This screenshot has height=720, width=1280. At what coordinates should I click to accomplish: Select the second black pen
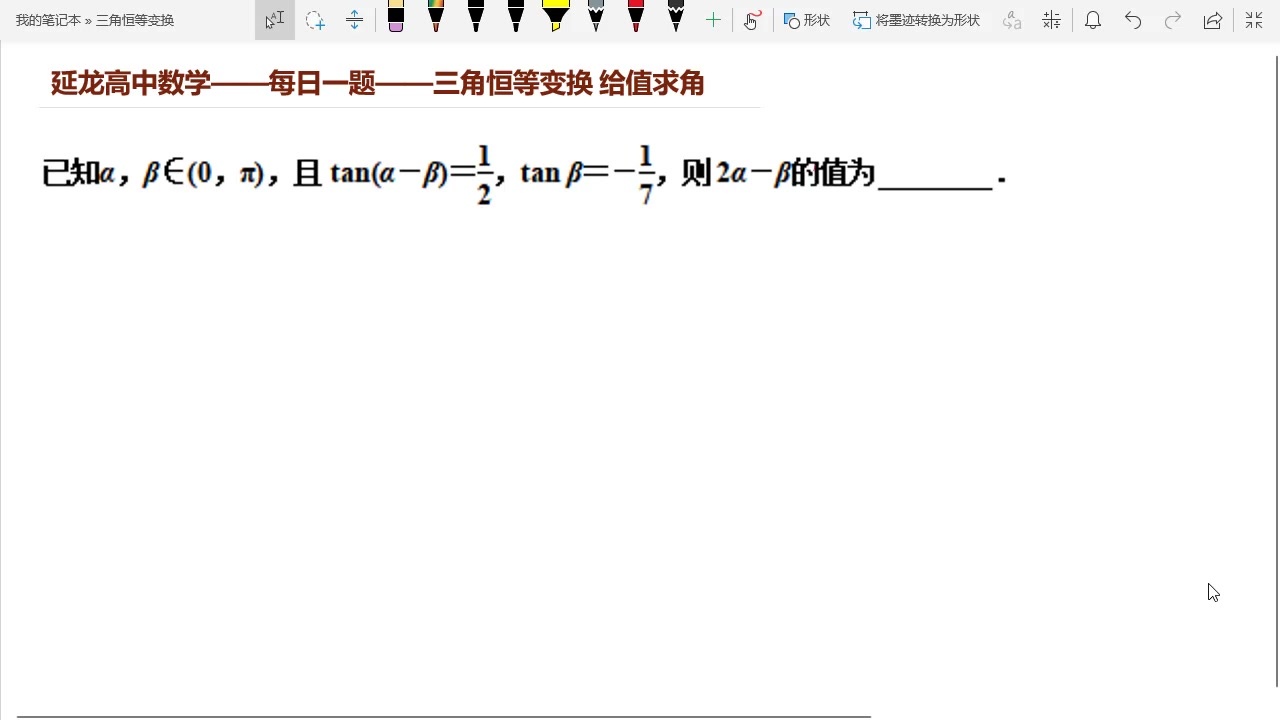[516, 16]
